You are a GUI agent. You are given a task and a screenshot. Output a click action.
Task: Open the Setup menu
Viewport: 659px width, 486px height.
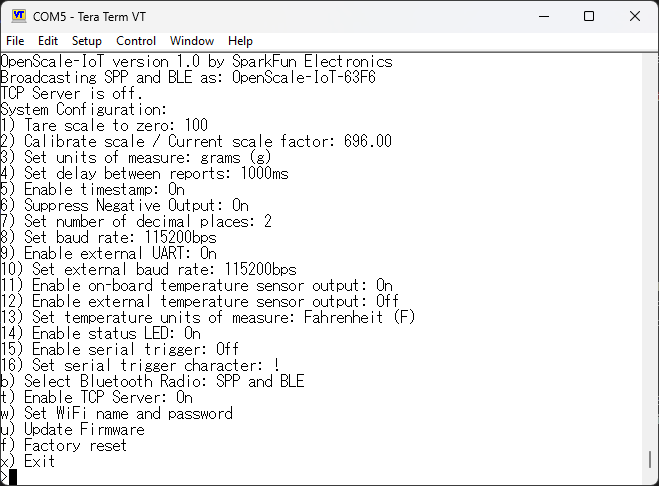pyautogui.click(x=87, y=41)
